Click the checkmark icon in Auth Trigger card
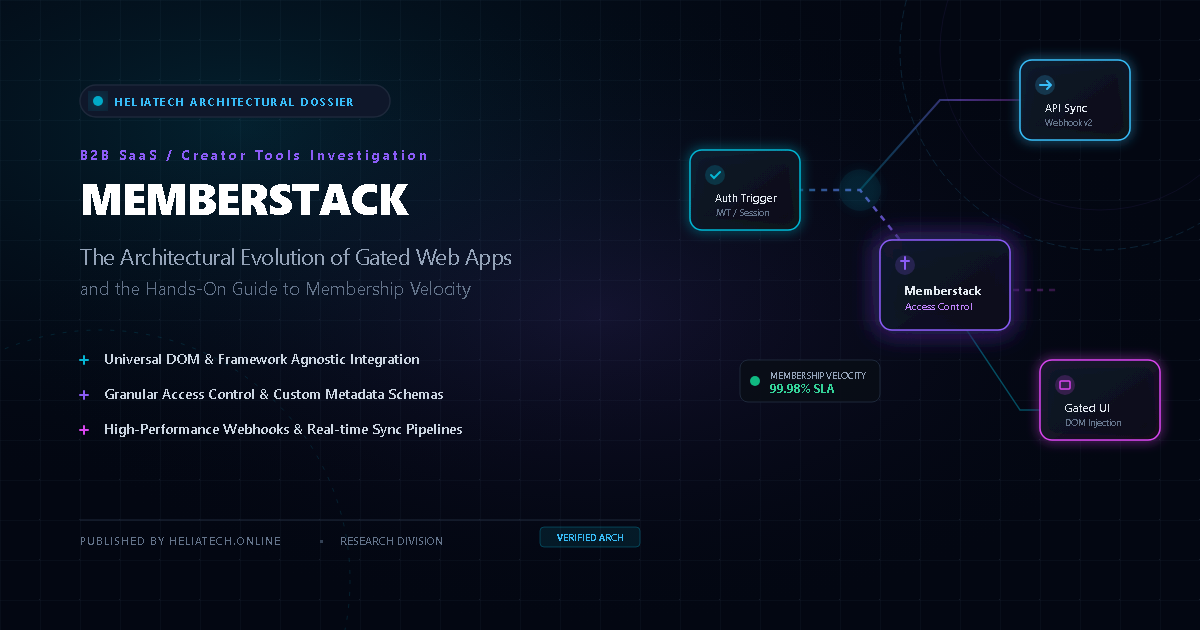Image resolution: width=1200 pixels, height=630 pixels. (715, 174)
